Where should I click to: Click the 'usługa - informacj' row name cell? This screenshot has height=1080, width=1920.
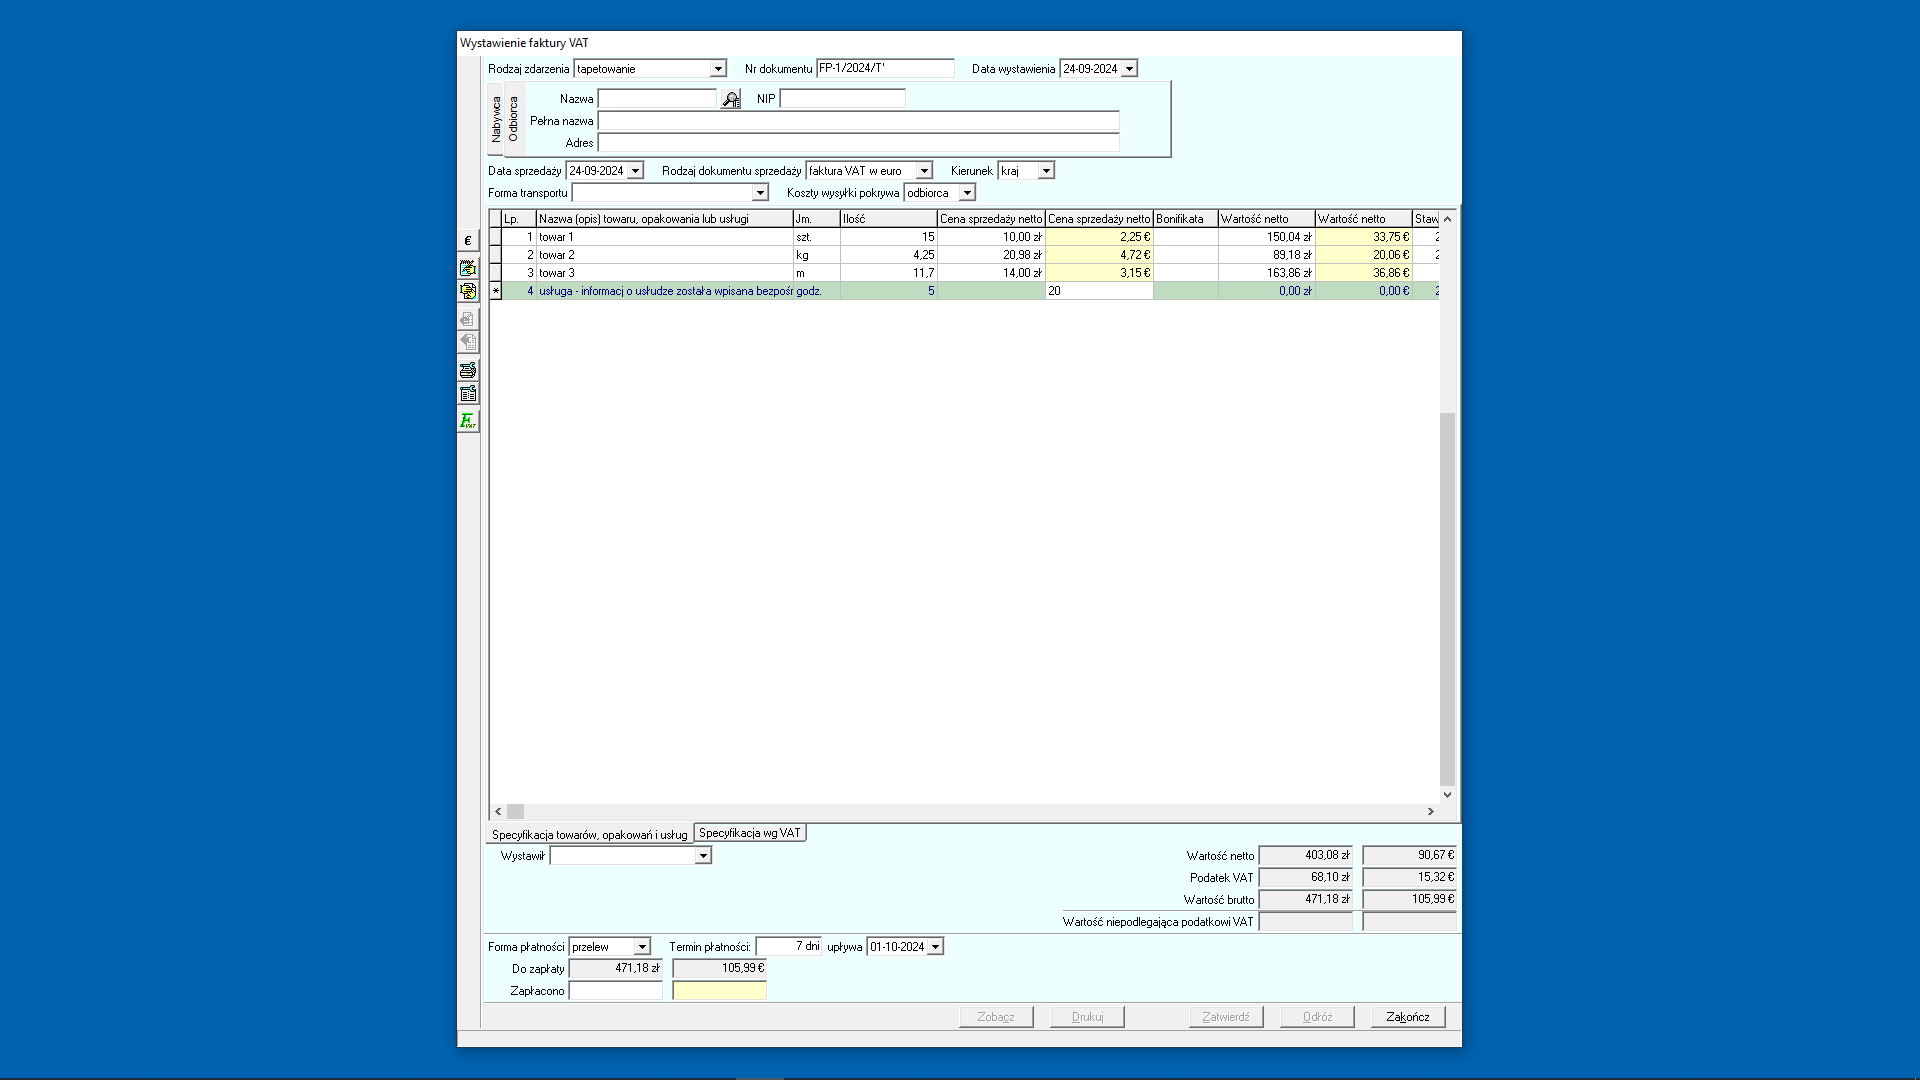coord(664,291)
